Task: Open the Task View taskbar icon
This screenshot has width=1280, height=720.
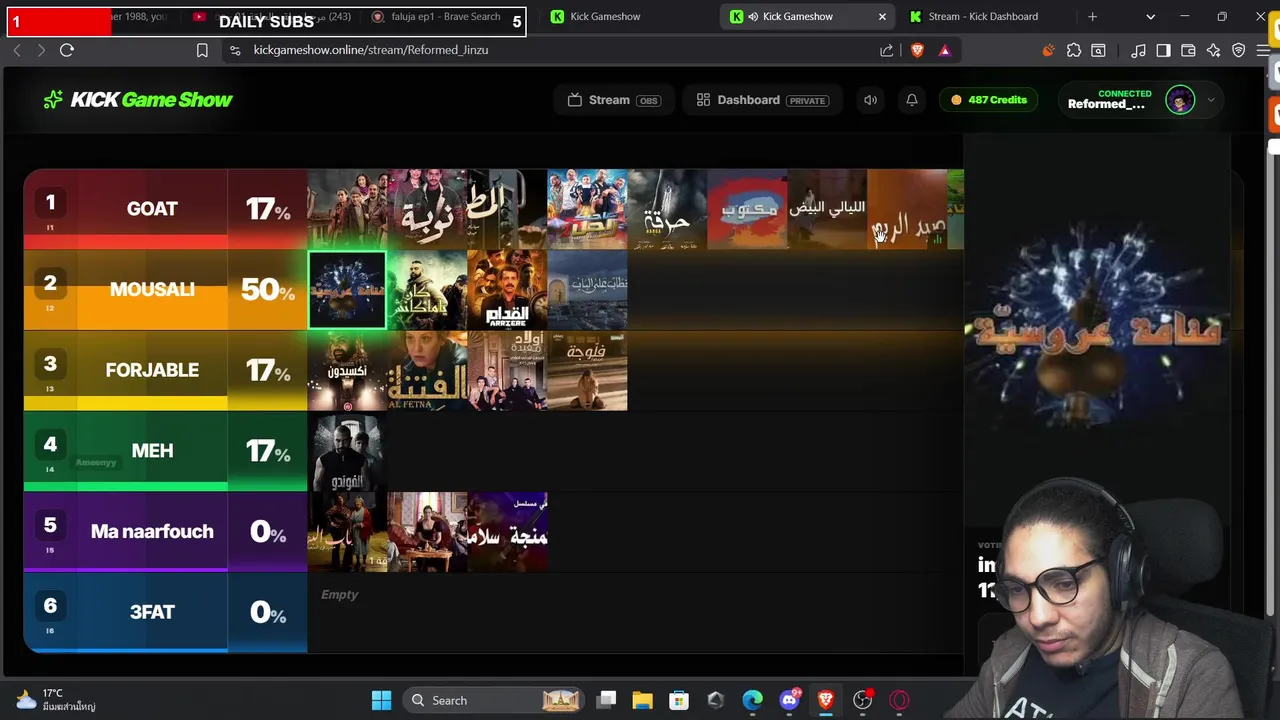Action: [x=606, y=700]
